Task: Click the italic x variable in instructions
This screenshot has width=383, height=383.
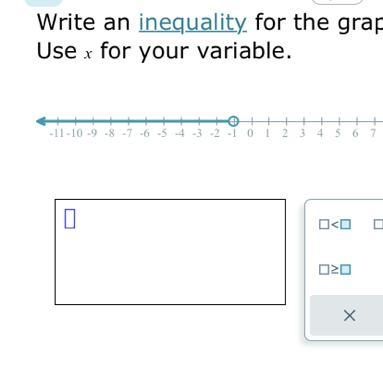Action: pyautogui.click(x=88, y=55)
